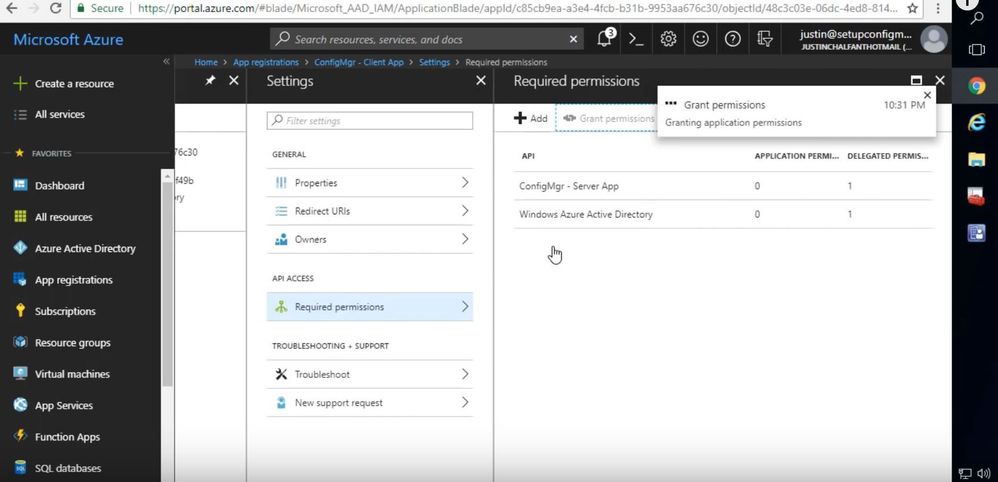998x482 pixels.
Task: Expand the Properties settings row
Action: (x=369, y=183)
